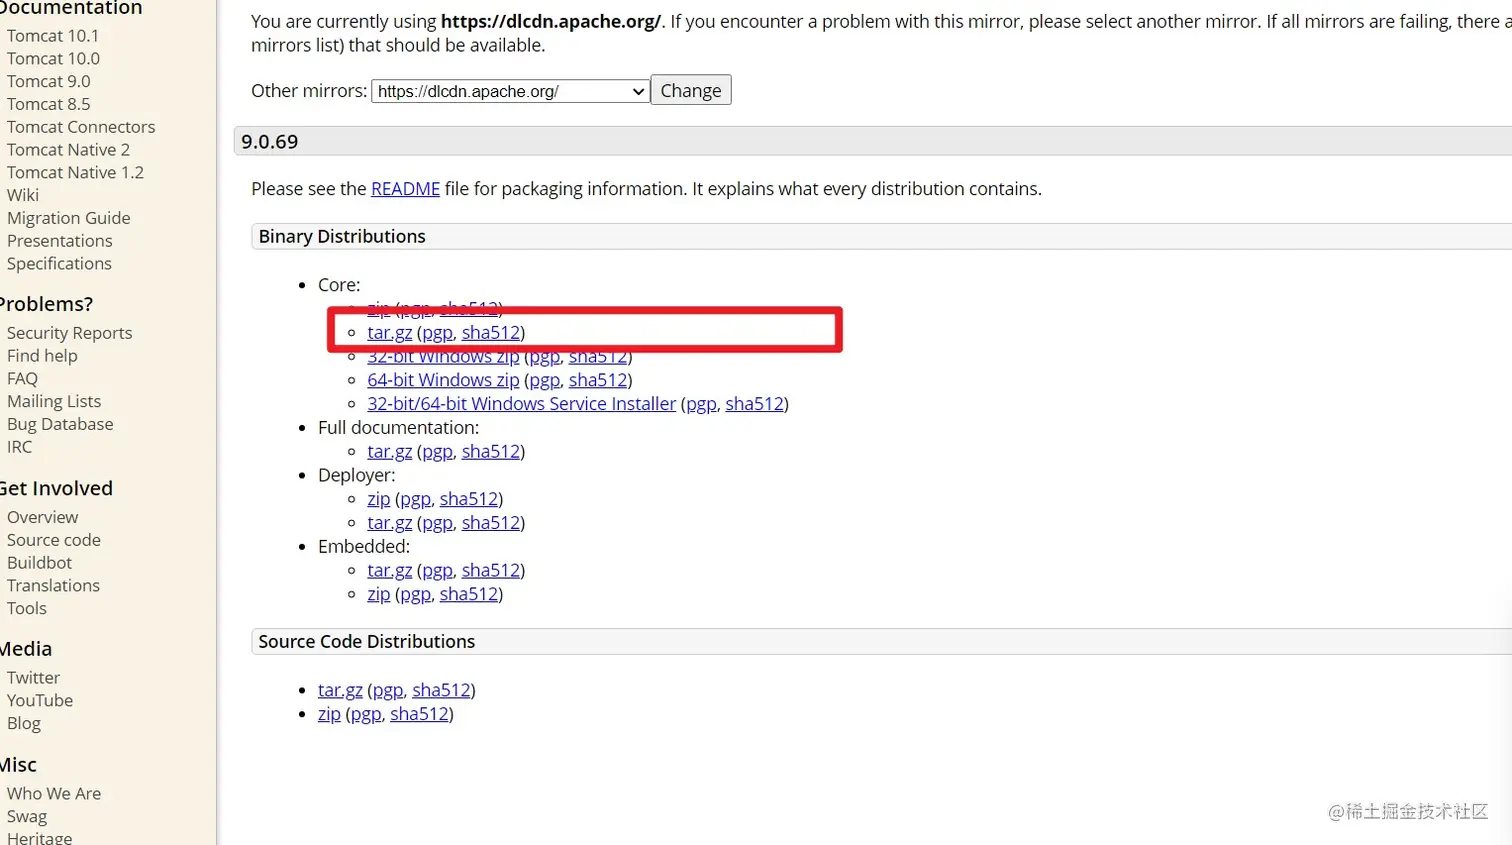Open Mailing Lists in sidebar
Viewport: 1512px width, 845px height.
pyautogui.click(x=54, y=402)
